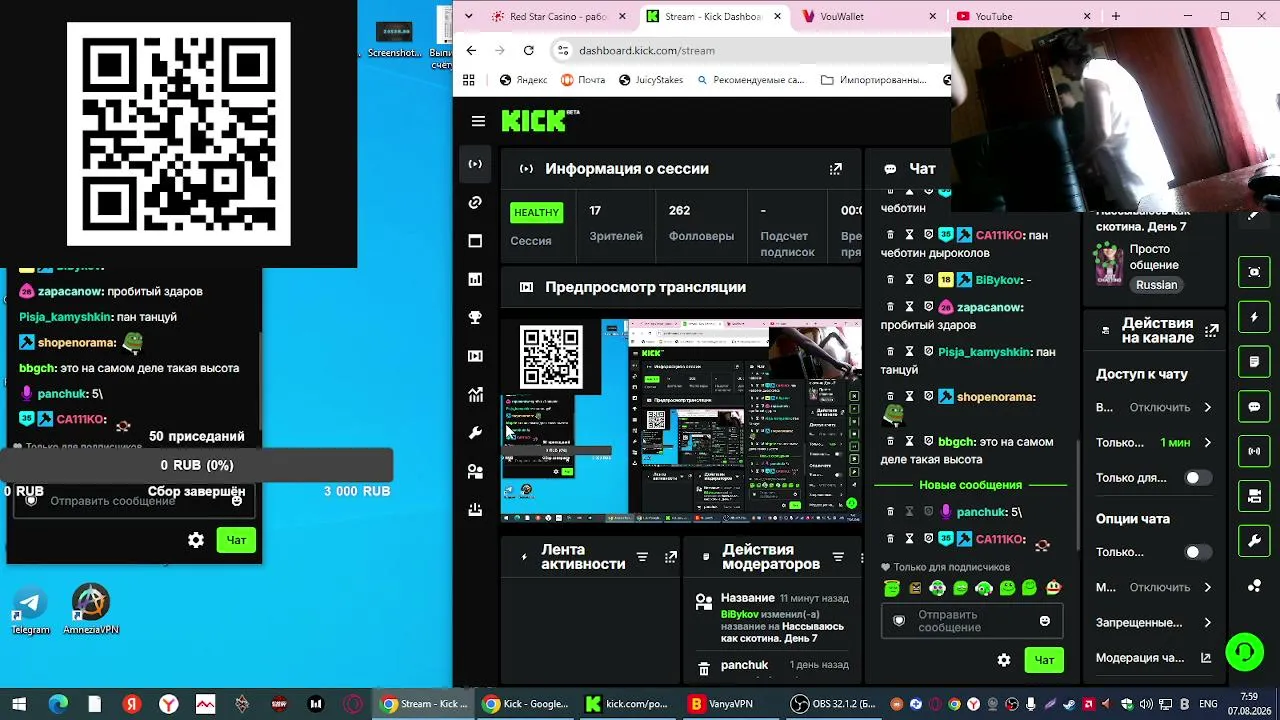Pop out the channel actions panel
The width and height of the screenshot is (1280, 720).
click(x=1212, y=330)
